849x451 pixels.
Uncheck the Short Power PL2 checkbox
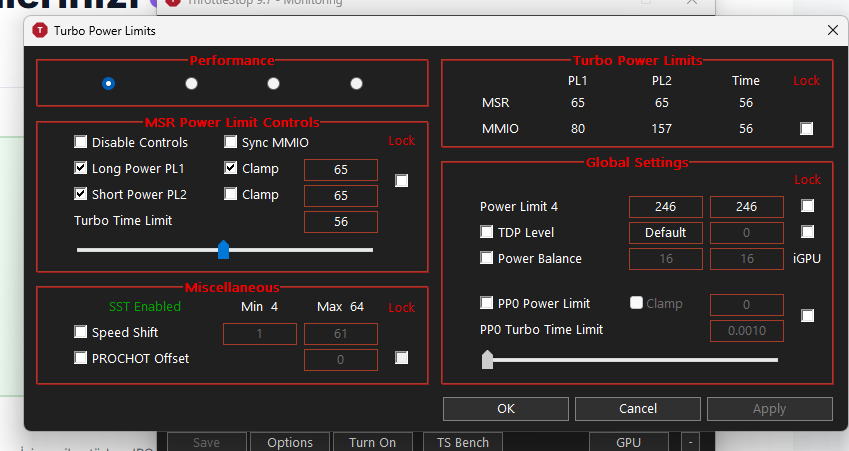tap(81, 194)
